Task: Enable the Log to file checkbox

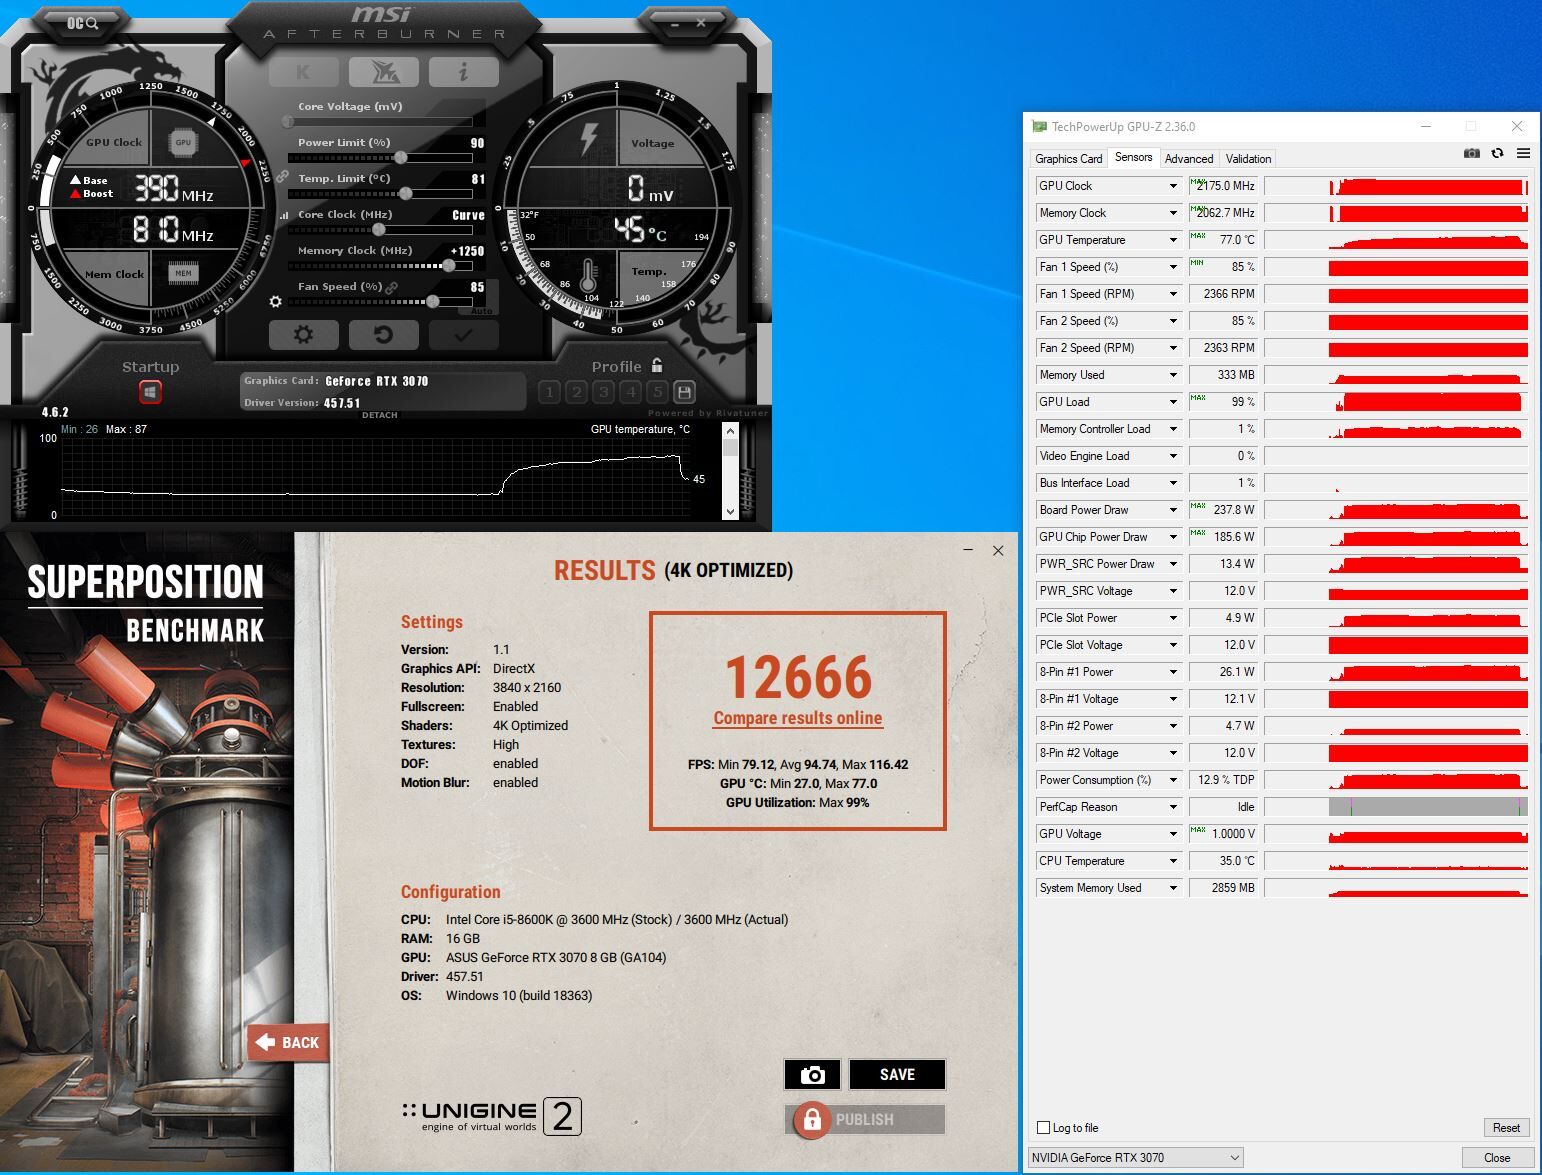Action: [1044, 1128]
